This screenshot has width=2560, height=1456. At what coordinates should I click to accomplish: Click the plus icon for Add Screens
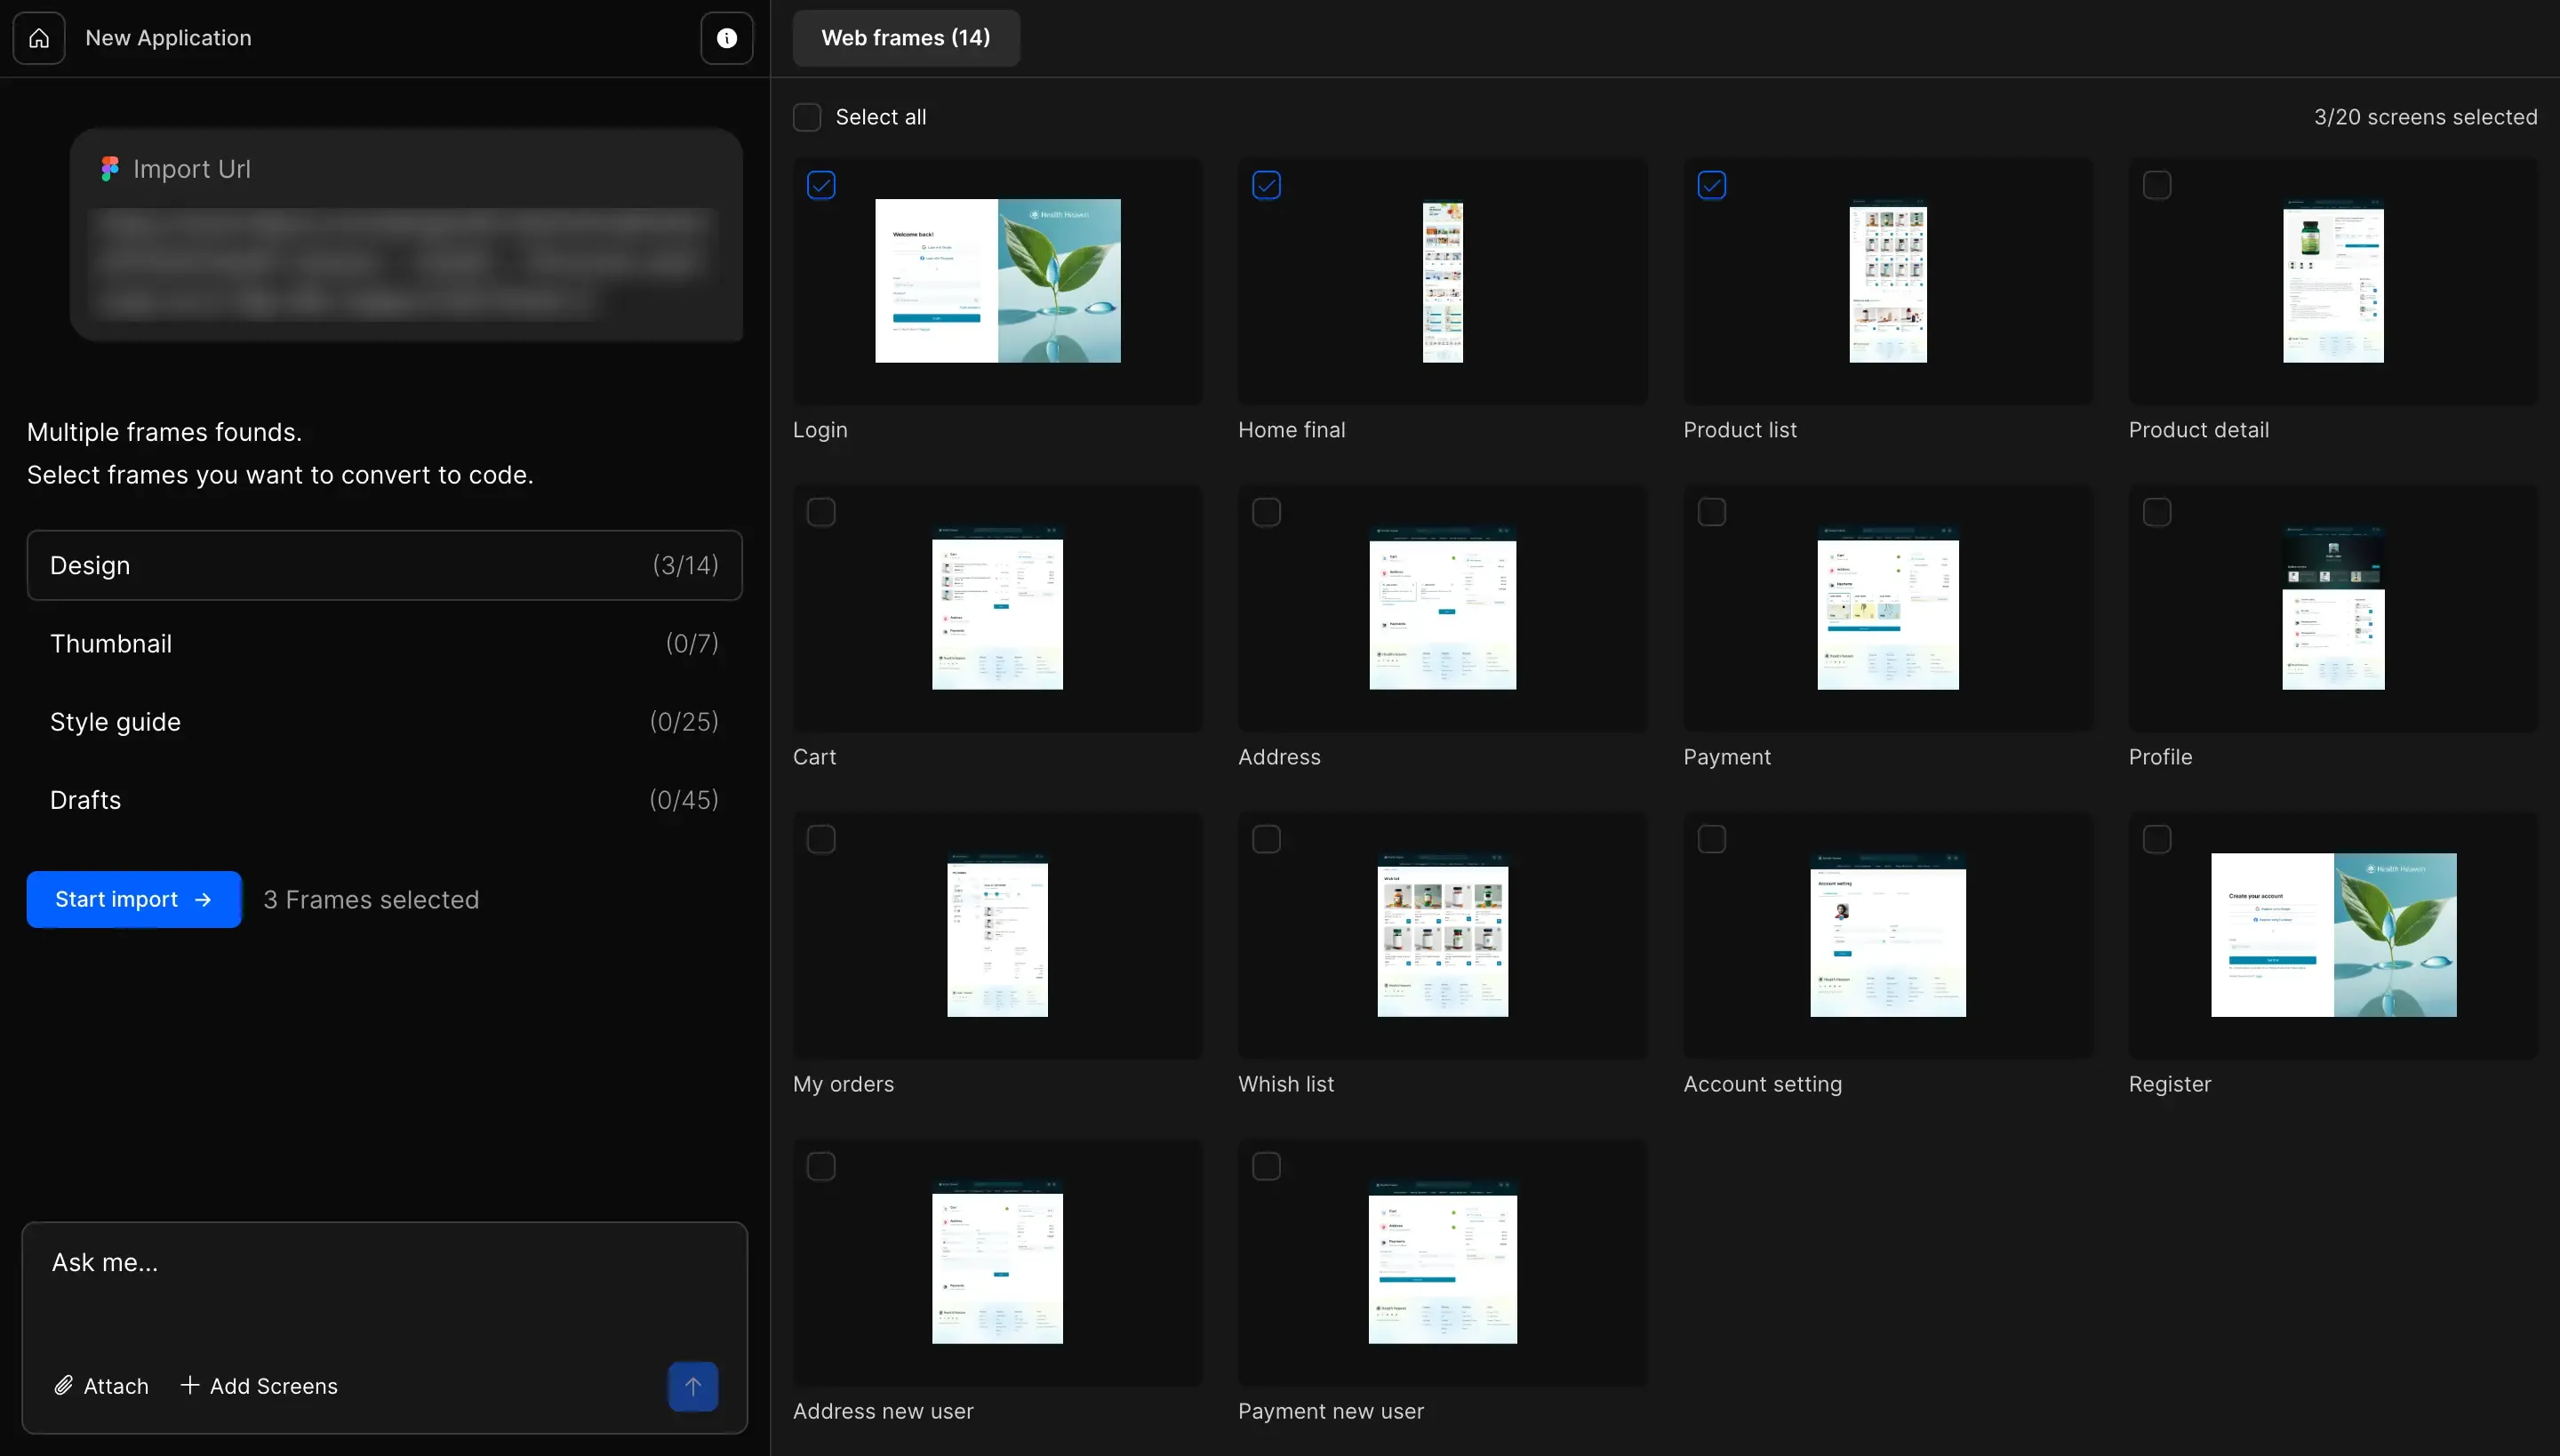pyautogui.click(x=189, y=1385)
